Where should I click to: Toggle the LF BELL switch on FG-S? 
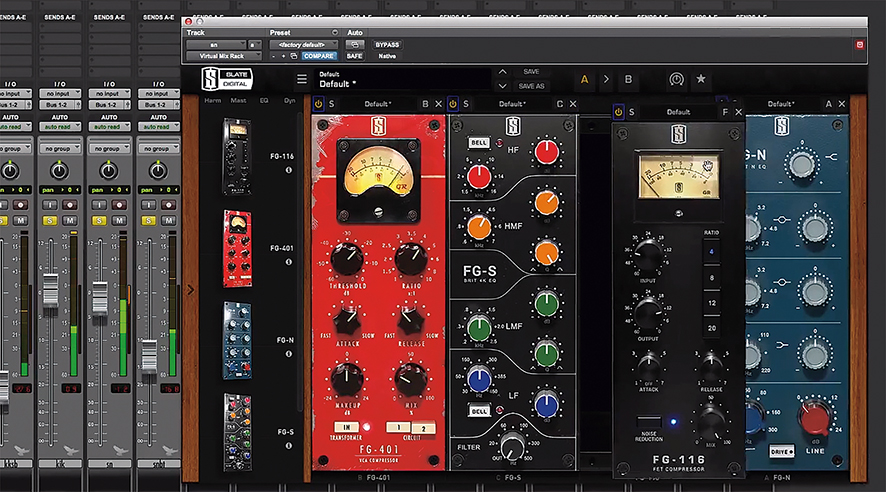tap(479, 411)
